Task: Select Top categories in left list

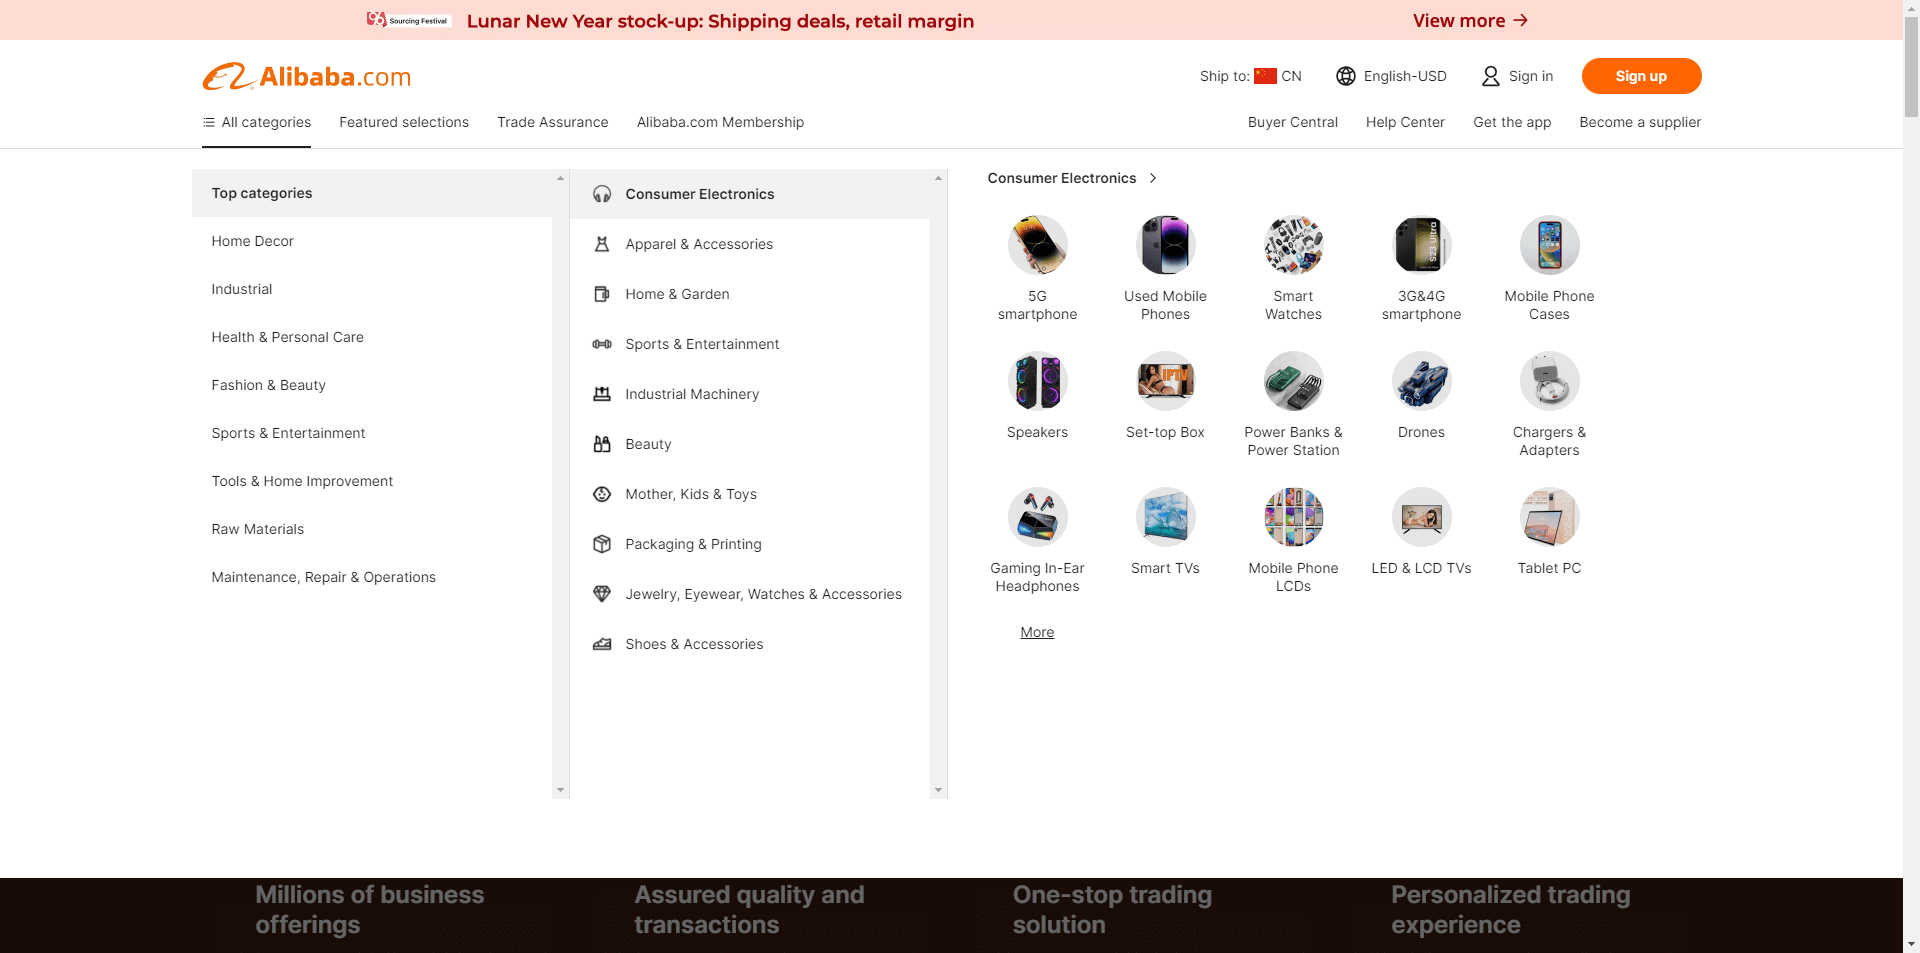Action: [372, 193]
